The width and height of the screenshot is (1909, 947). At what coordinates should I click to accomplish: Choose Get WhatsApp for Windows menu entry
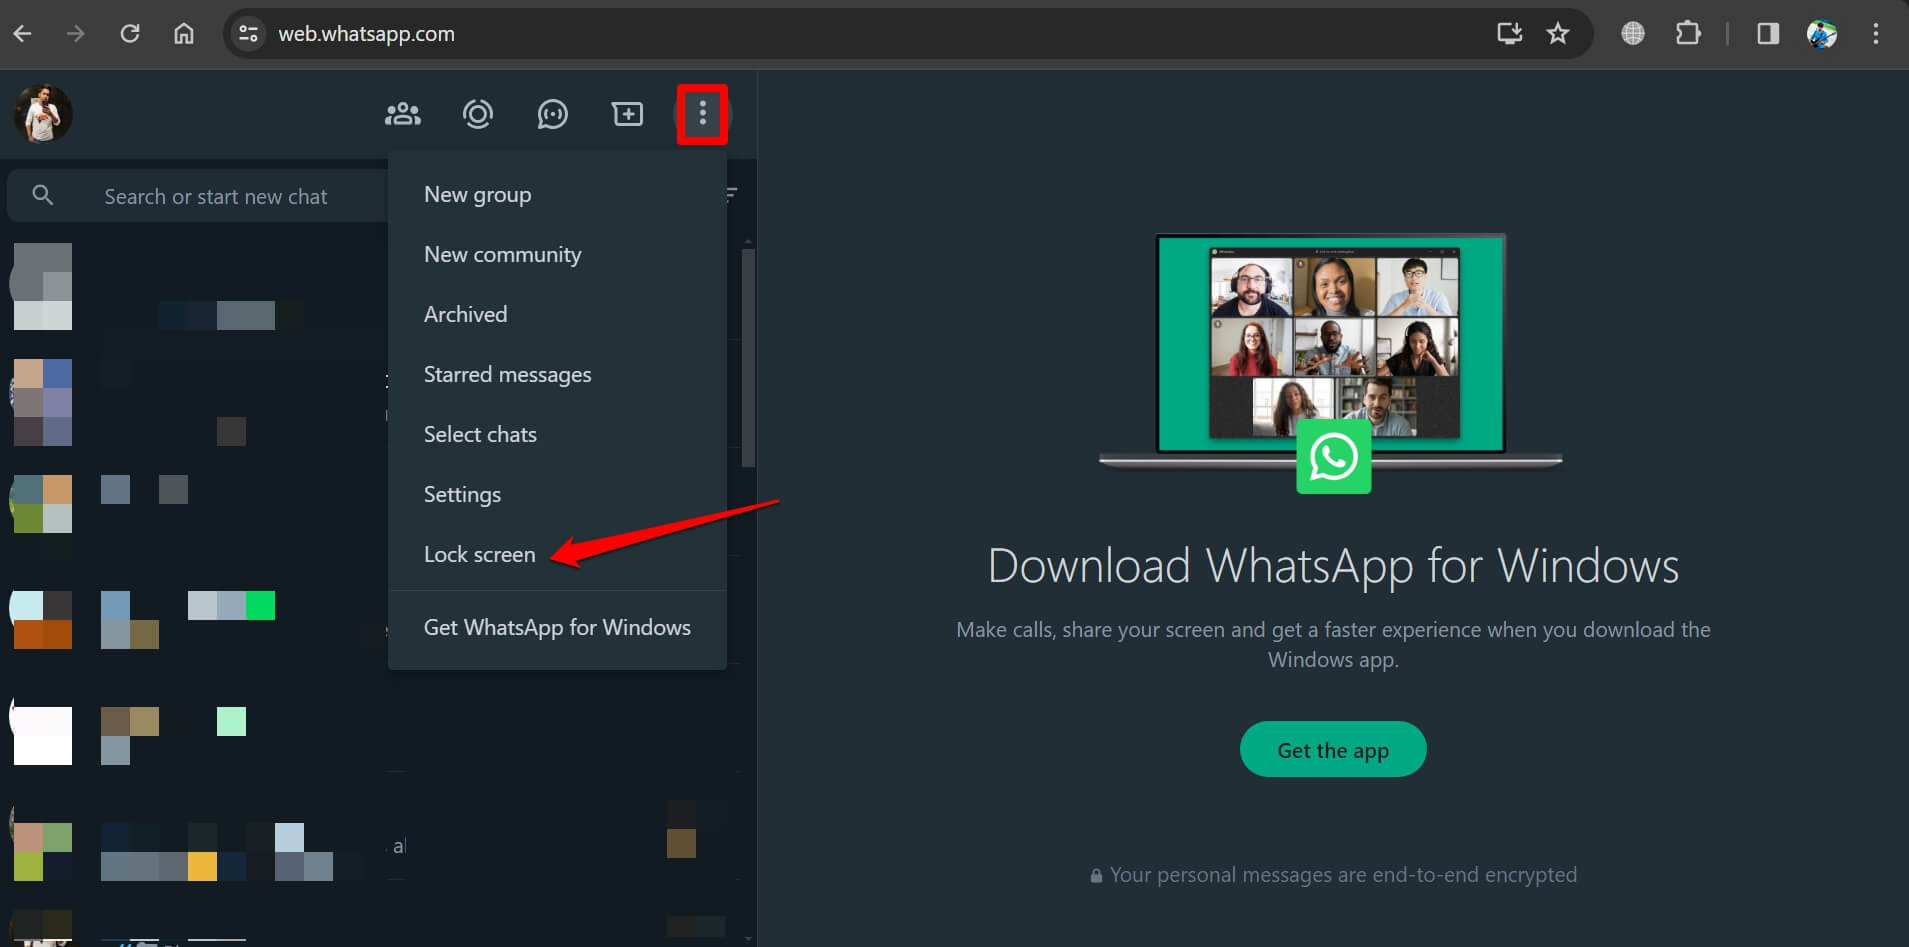point(557,627)
